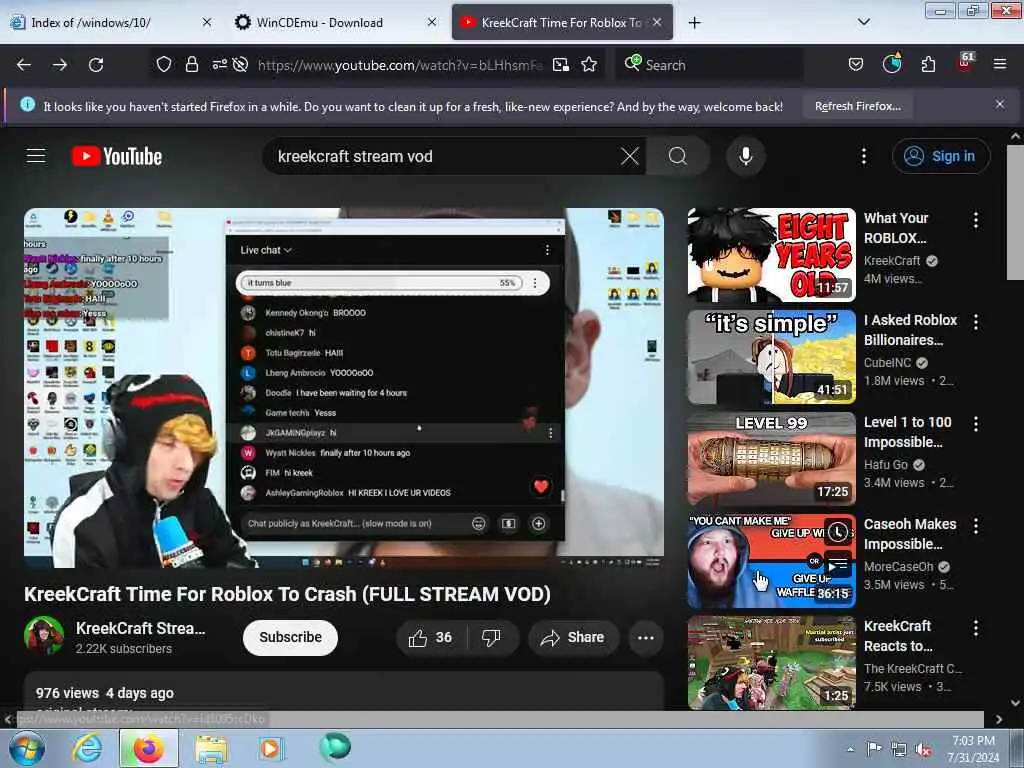Focus the Firefox Search box

(709, 65)
